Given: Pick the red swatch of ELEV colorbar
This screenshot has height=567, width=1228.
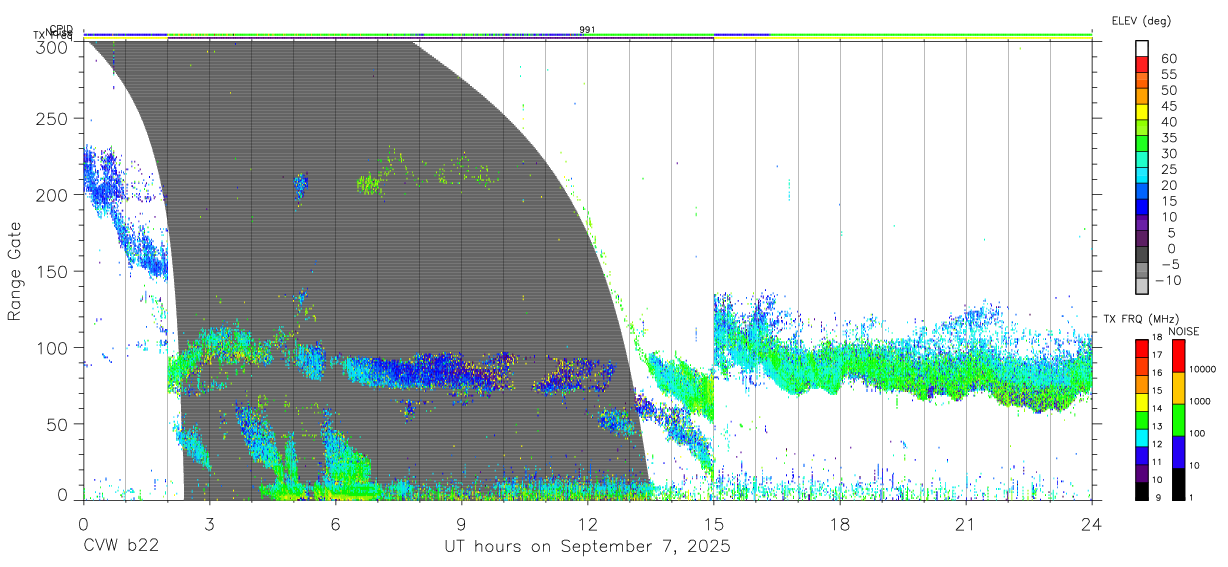Looking at the screenshot, I should click(x=1144, y=65).
